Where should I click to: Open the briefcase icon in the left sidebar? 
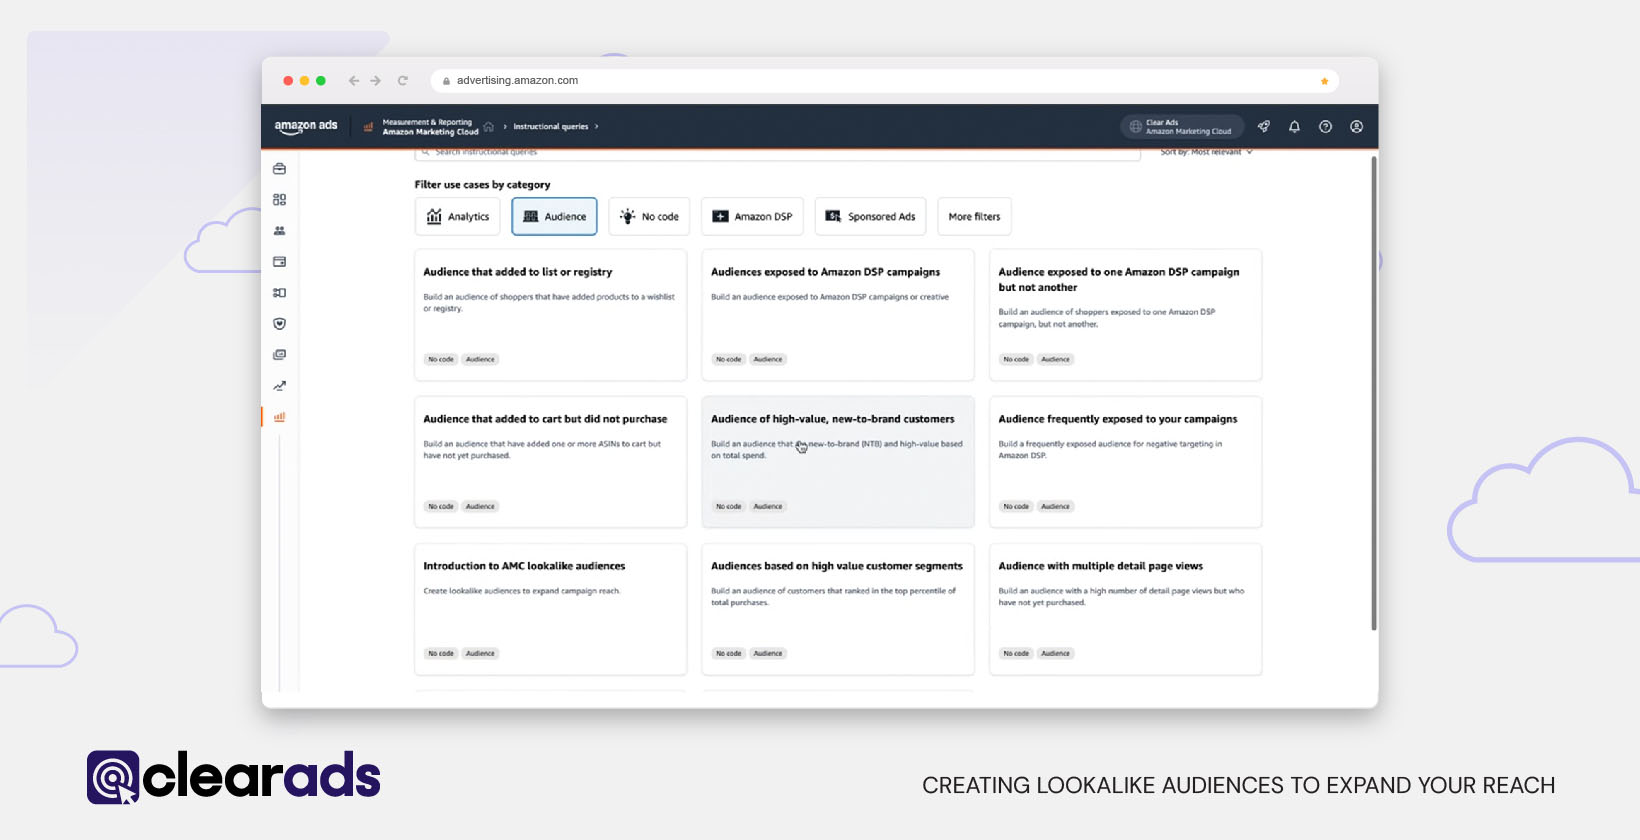pyautogui.click(x=279, y=169)
